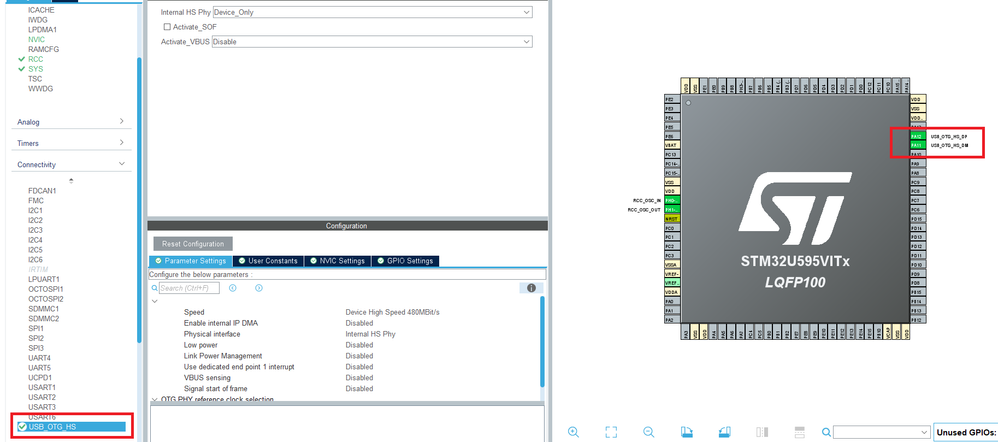Go to previous parameter search result
The image size is (998, 442).
click(232, 288)
